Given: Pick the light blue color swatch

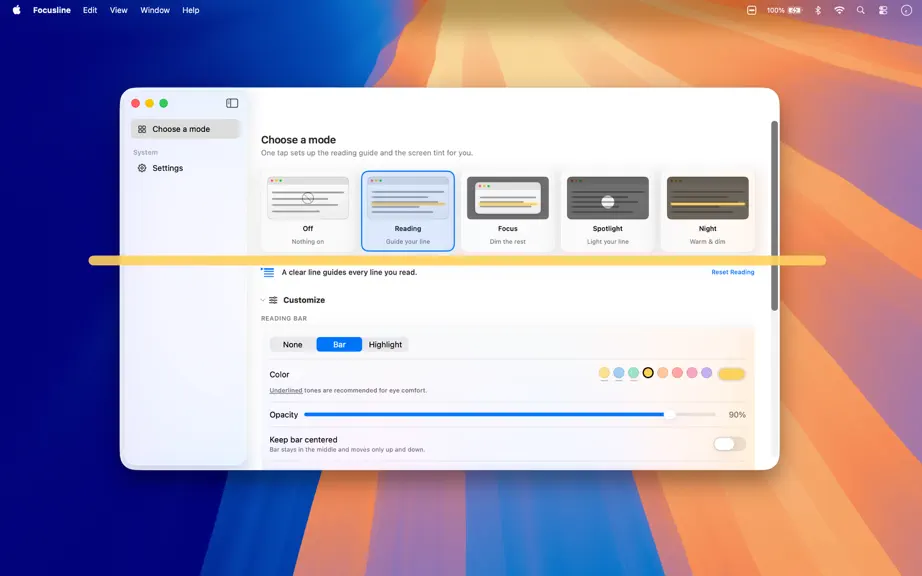Looking at the screenshot, I should (619, 373).
